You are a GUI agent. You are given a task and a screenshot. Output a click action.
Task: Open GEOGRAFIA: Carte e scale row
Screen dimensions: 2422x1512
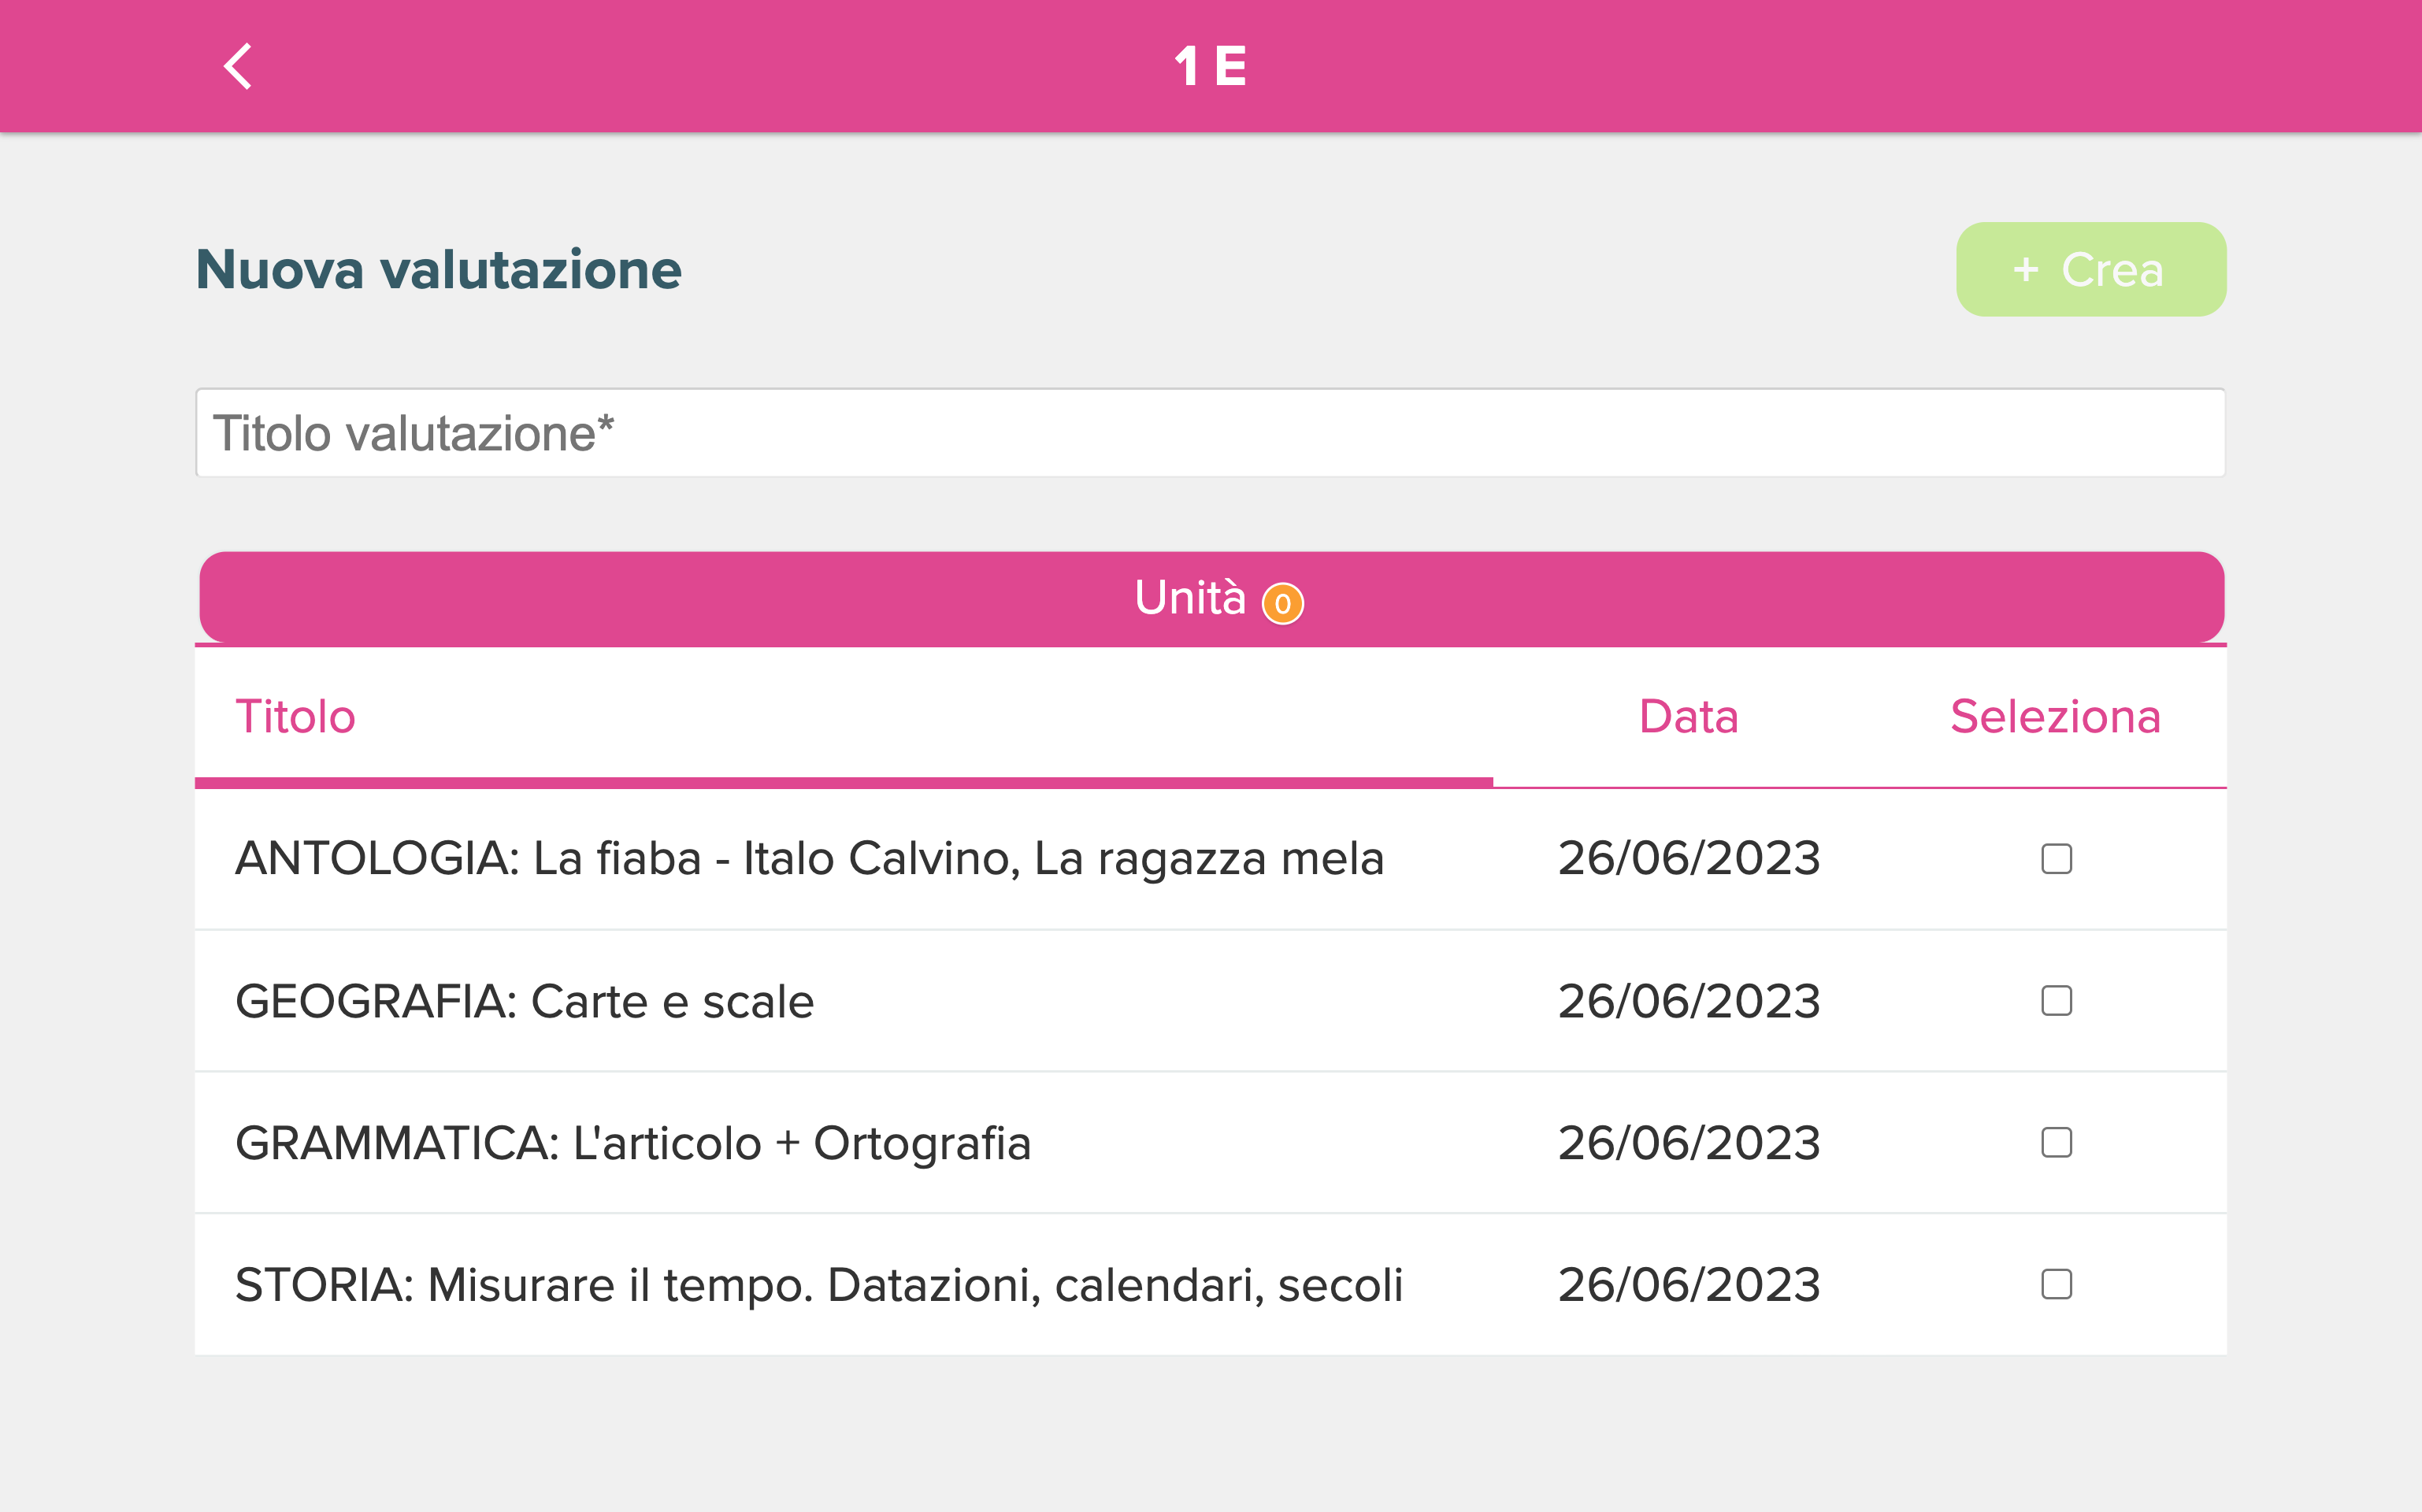1210,1001
